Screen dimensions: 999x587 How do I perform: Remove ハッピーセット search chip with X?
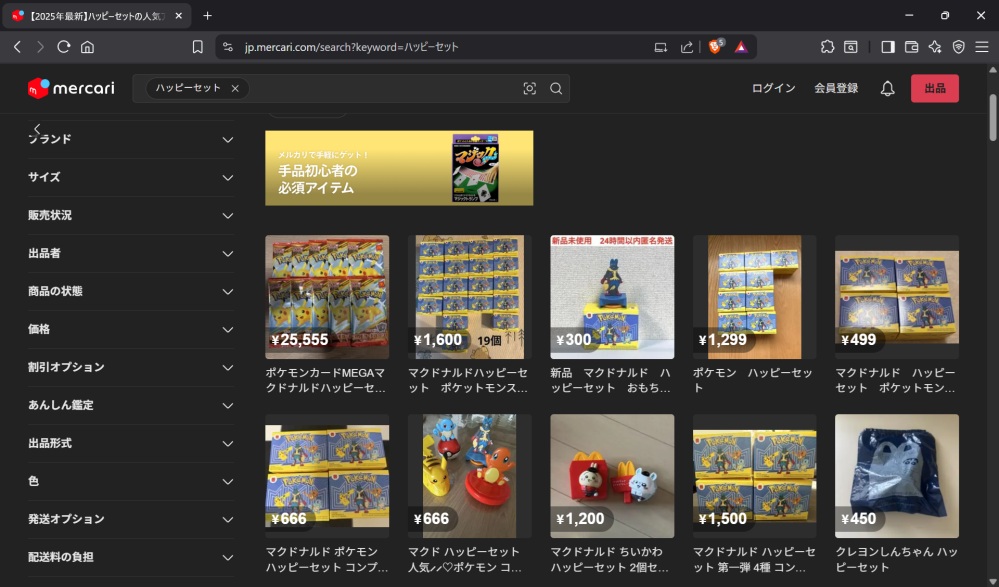pos(235,89)
